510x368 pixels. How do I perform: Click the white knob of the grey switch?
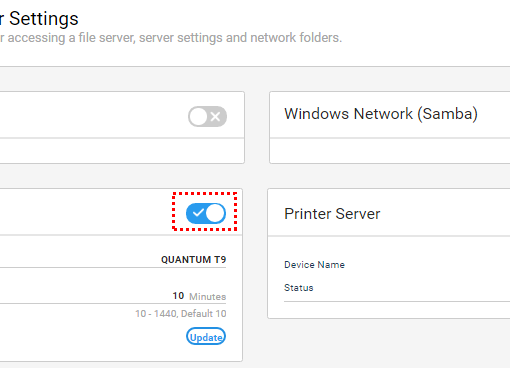(198, 117)
